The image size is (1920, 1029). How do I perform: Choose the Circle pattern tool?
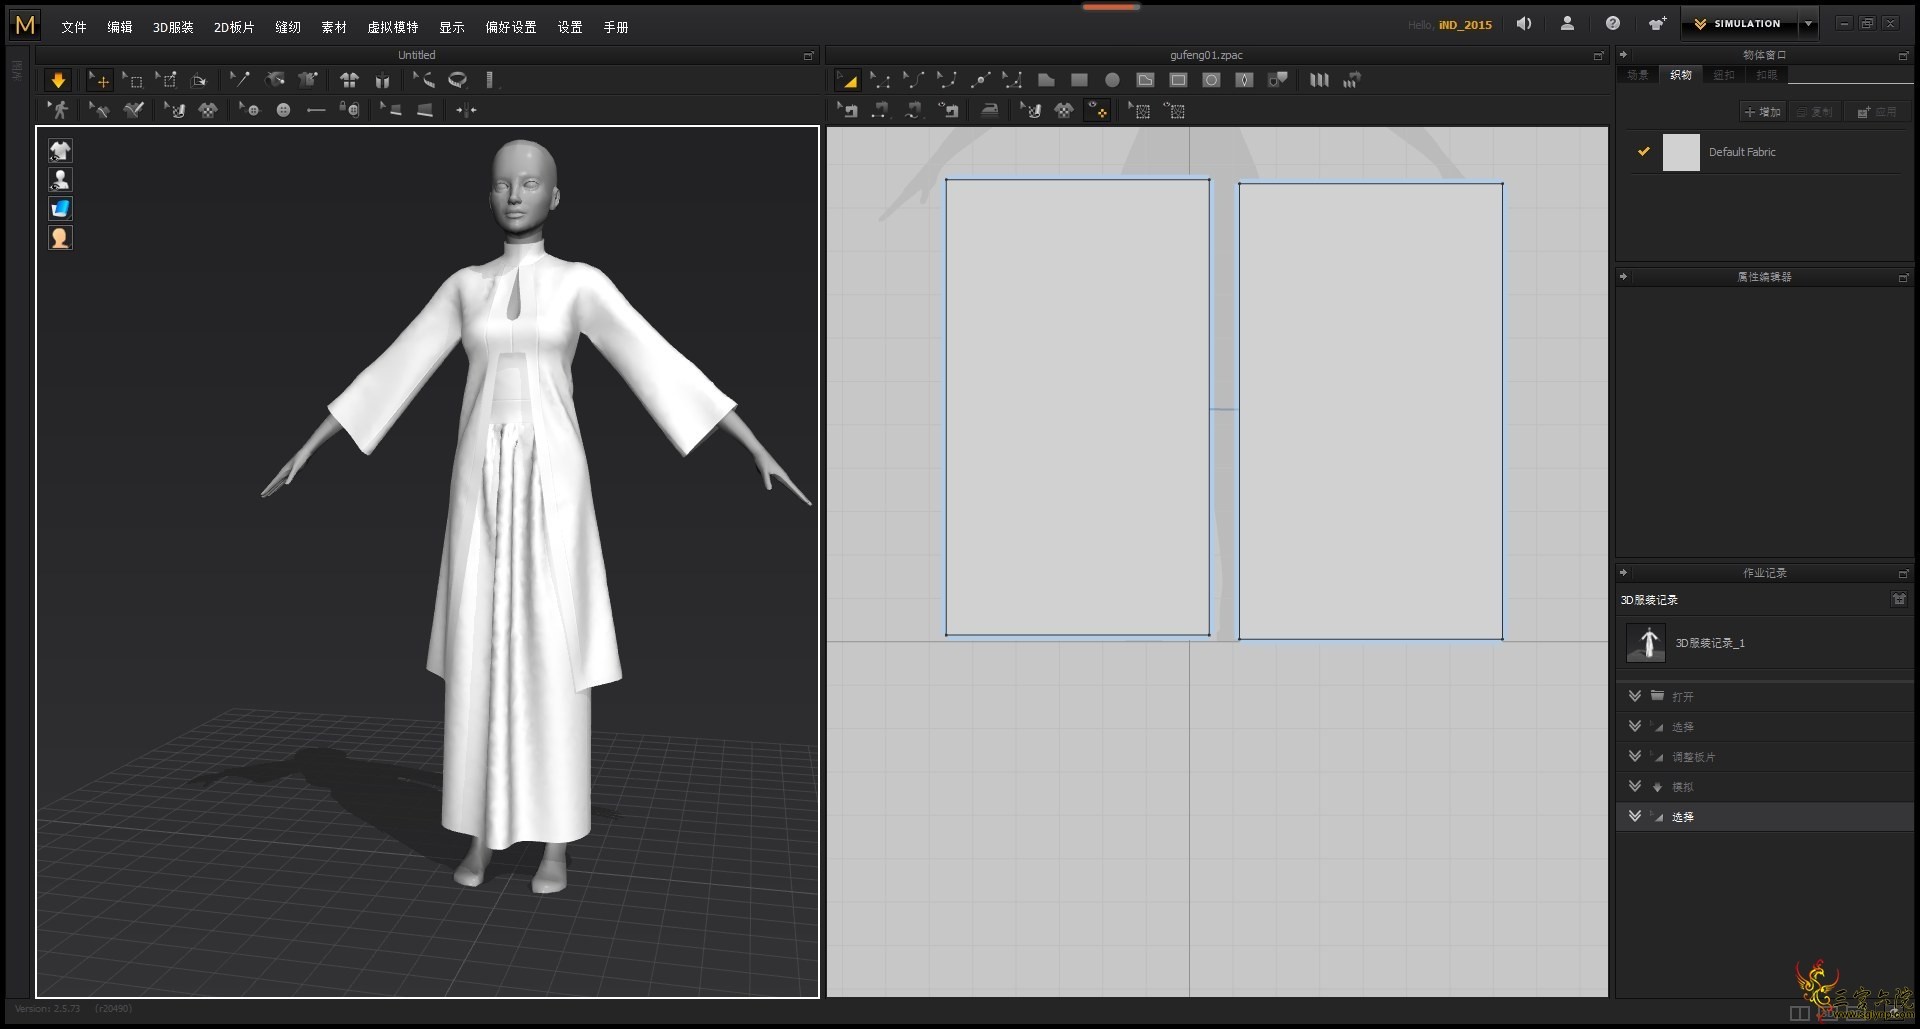tap(1112, 80)
